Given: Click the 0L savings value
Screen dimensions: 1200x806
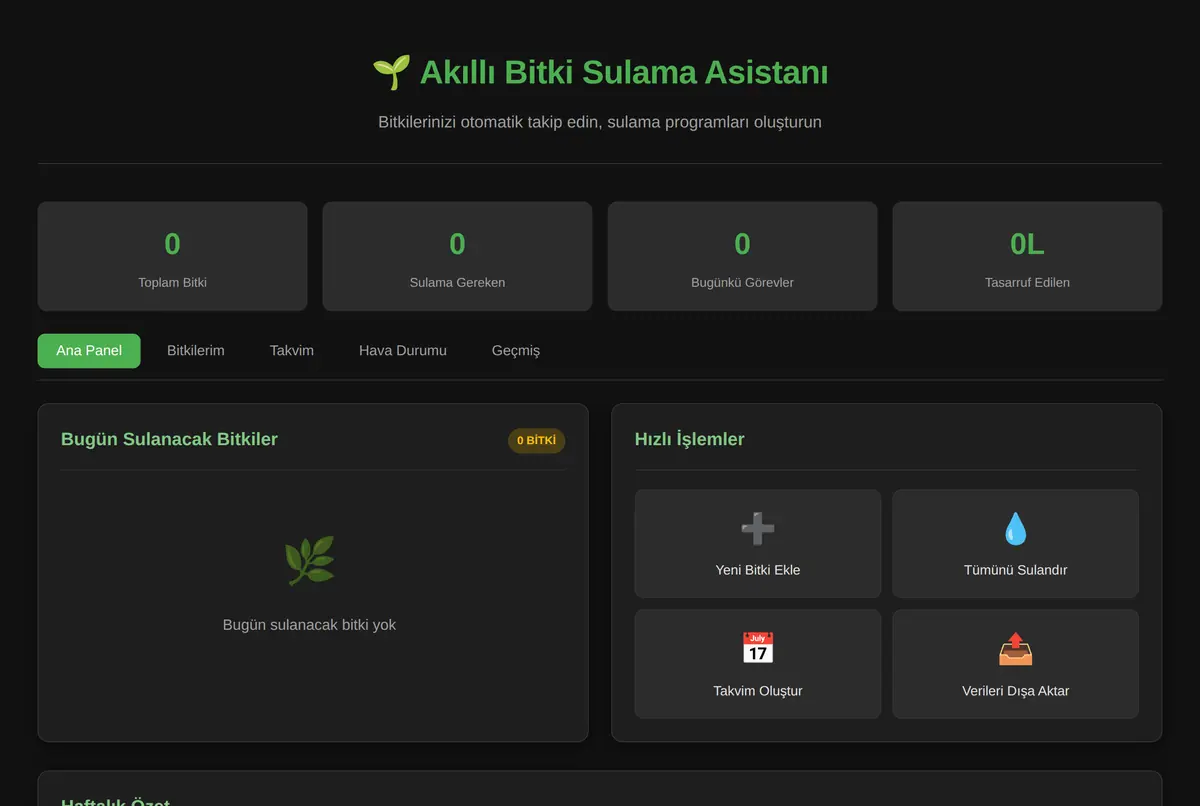Looking at the screenshot, I should pos(1027,244).
